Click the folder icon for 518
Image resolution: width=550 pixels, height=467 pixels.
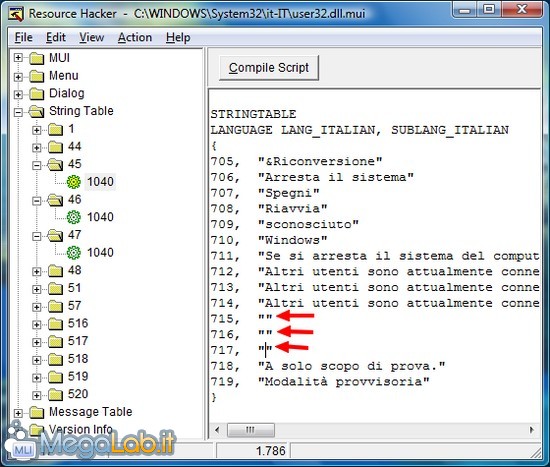[55, 359]
